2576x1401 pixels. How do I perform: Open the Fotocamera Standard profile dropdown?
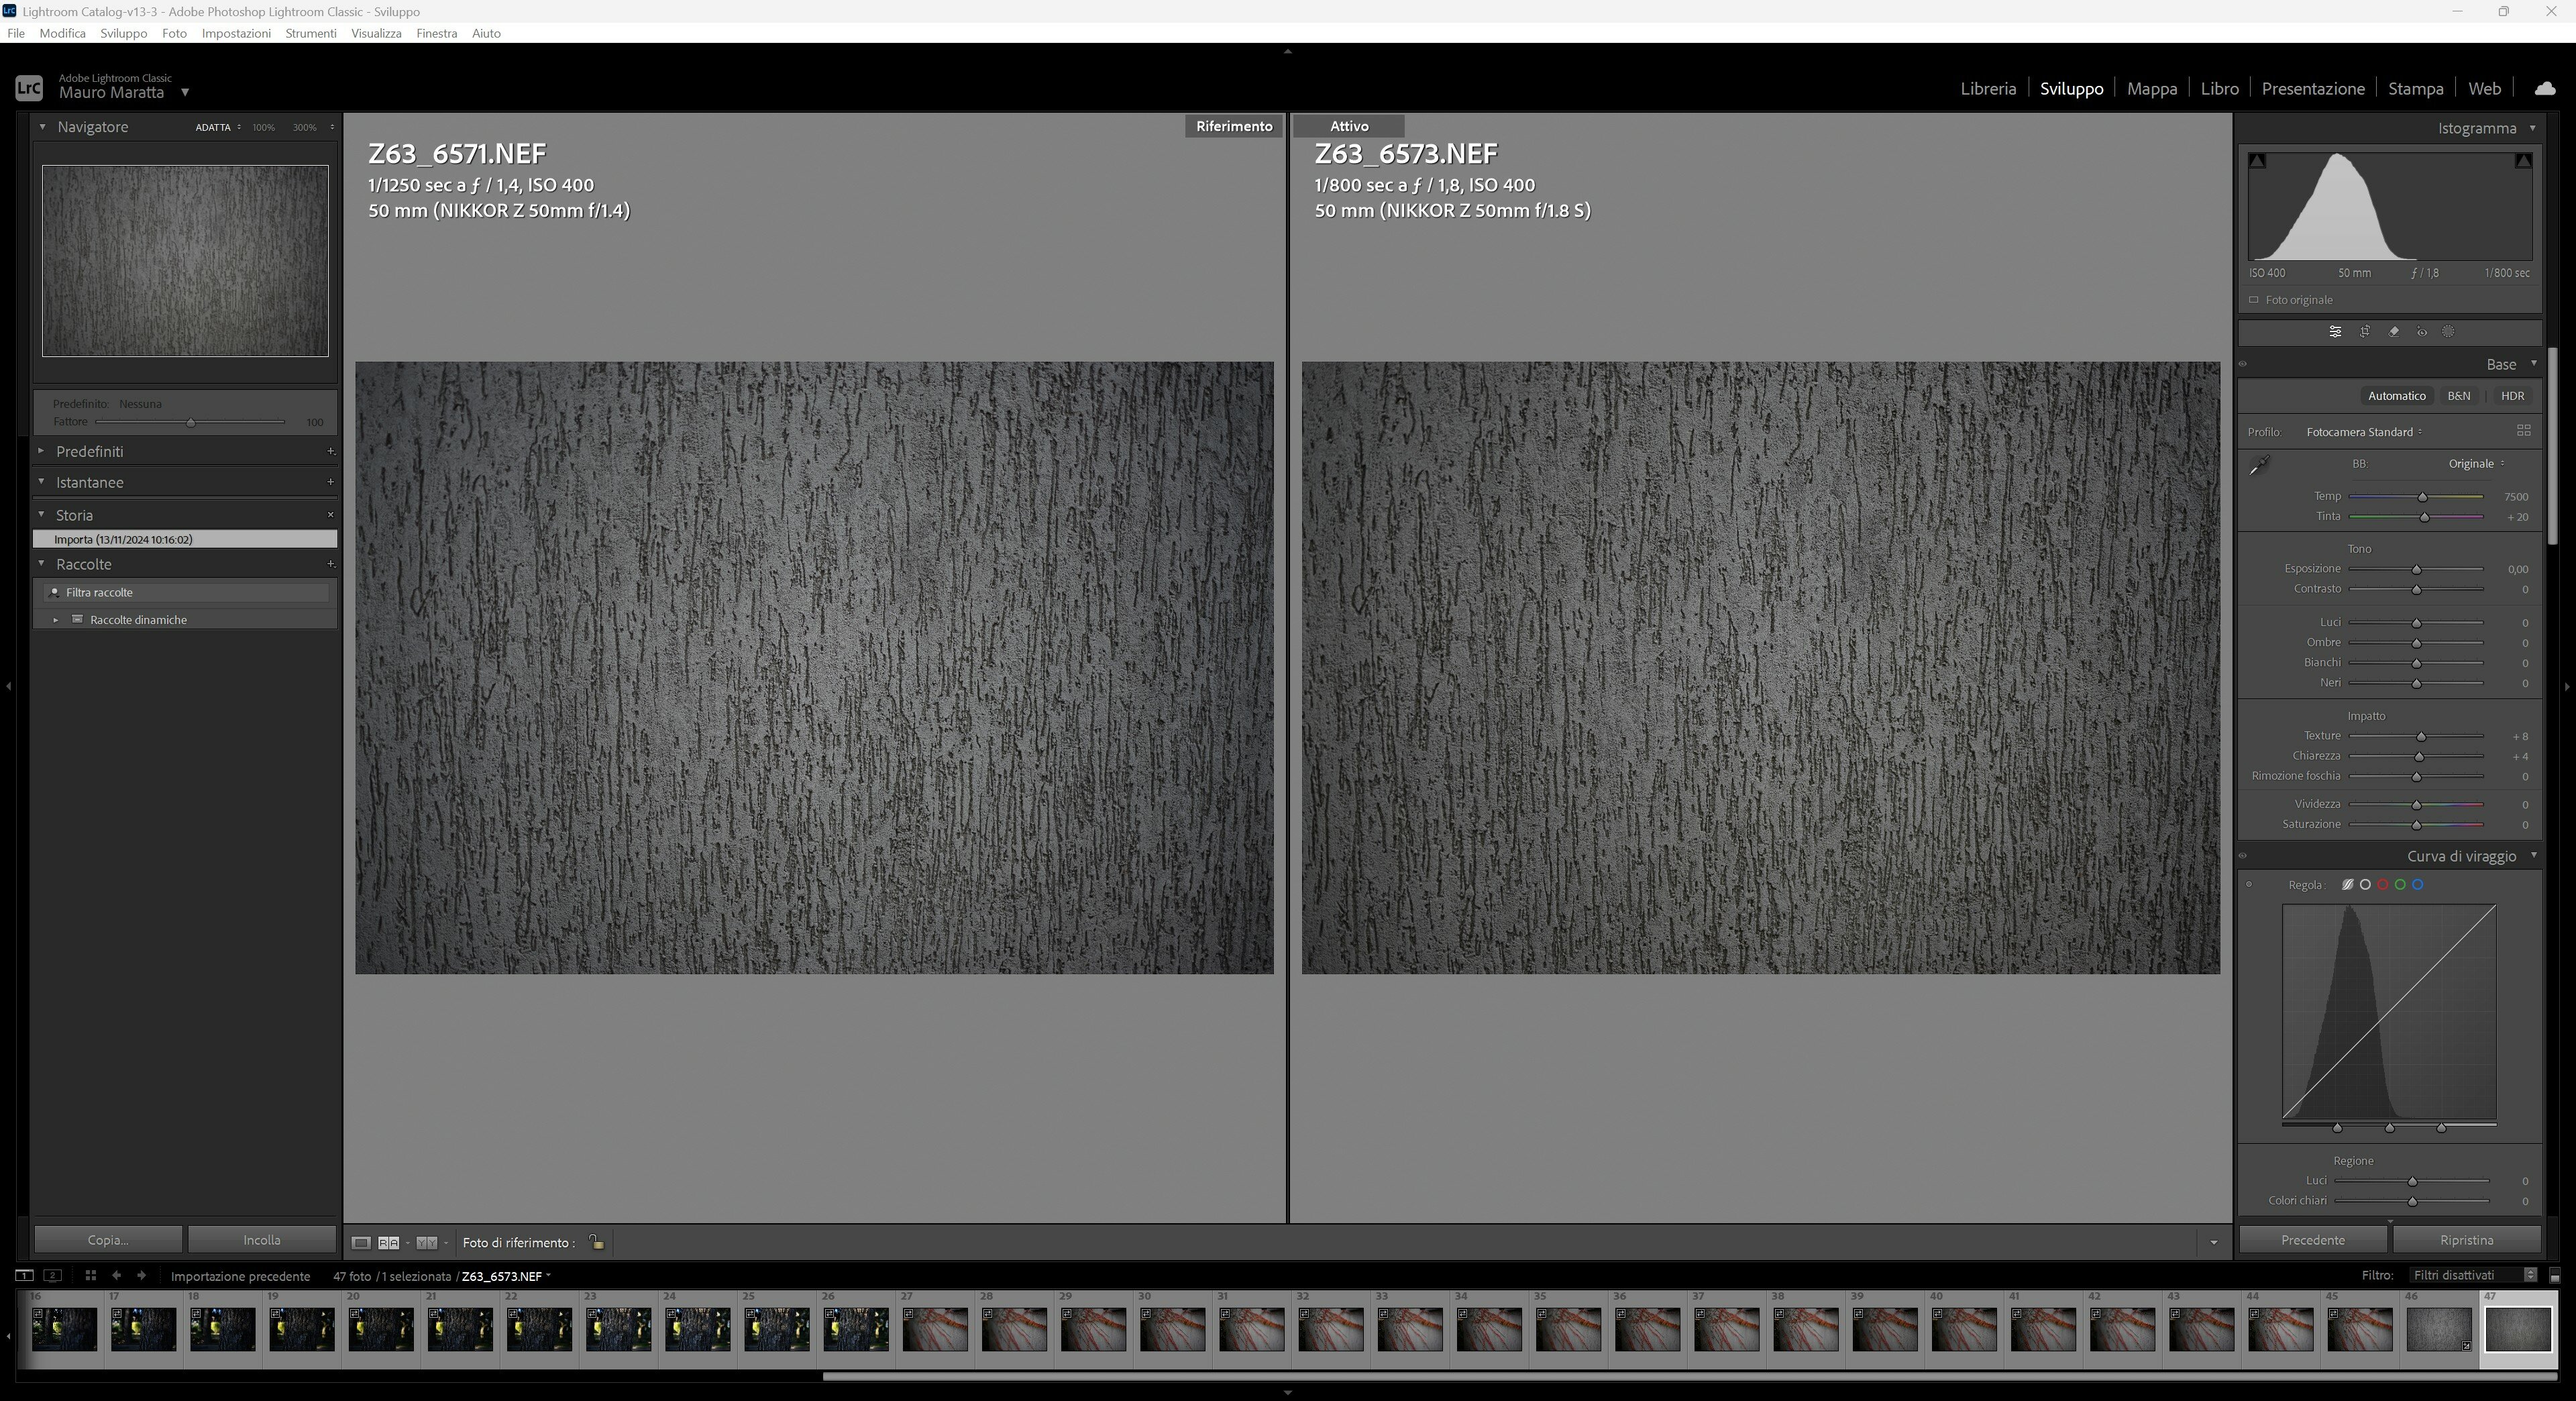coord(2364,432)
